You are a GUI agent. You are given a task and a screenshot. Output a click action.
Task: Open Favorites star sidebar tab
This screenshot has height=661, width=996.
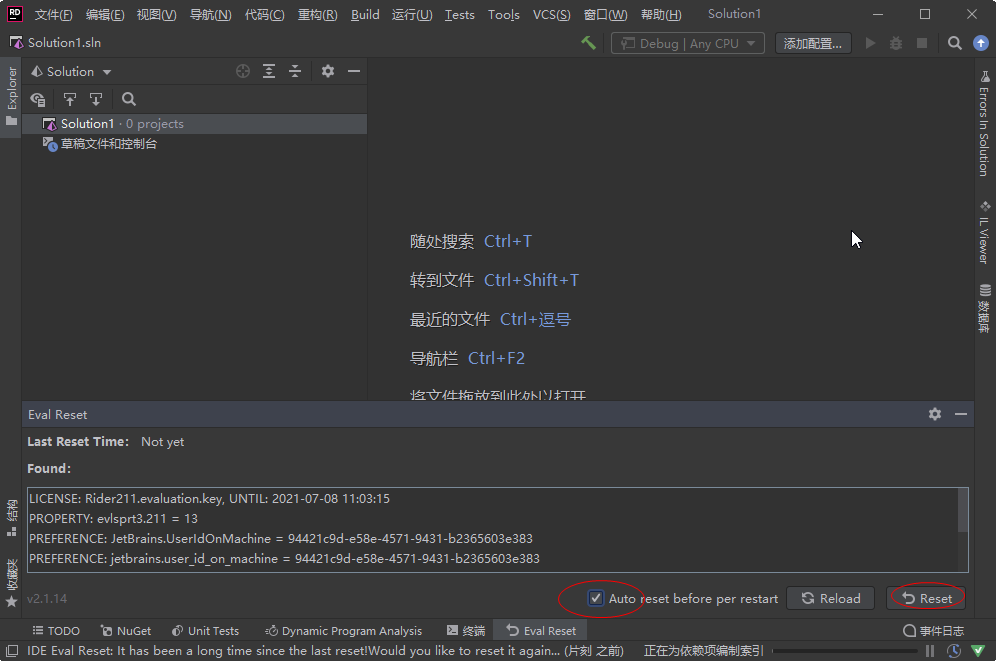[x=11, y=583]
